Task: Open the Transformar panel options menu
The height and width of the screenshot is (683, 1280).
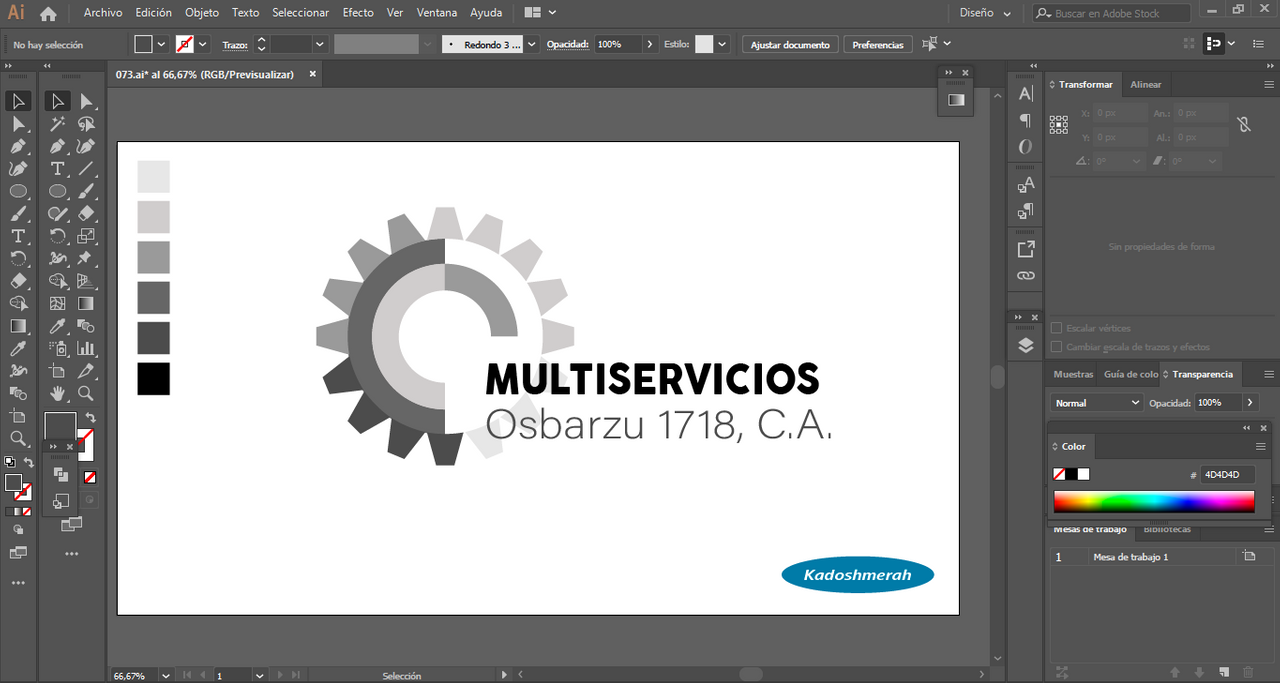Action: pos(1269,85)
